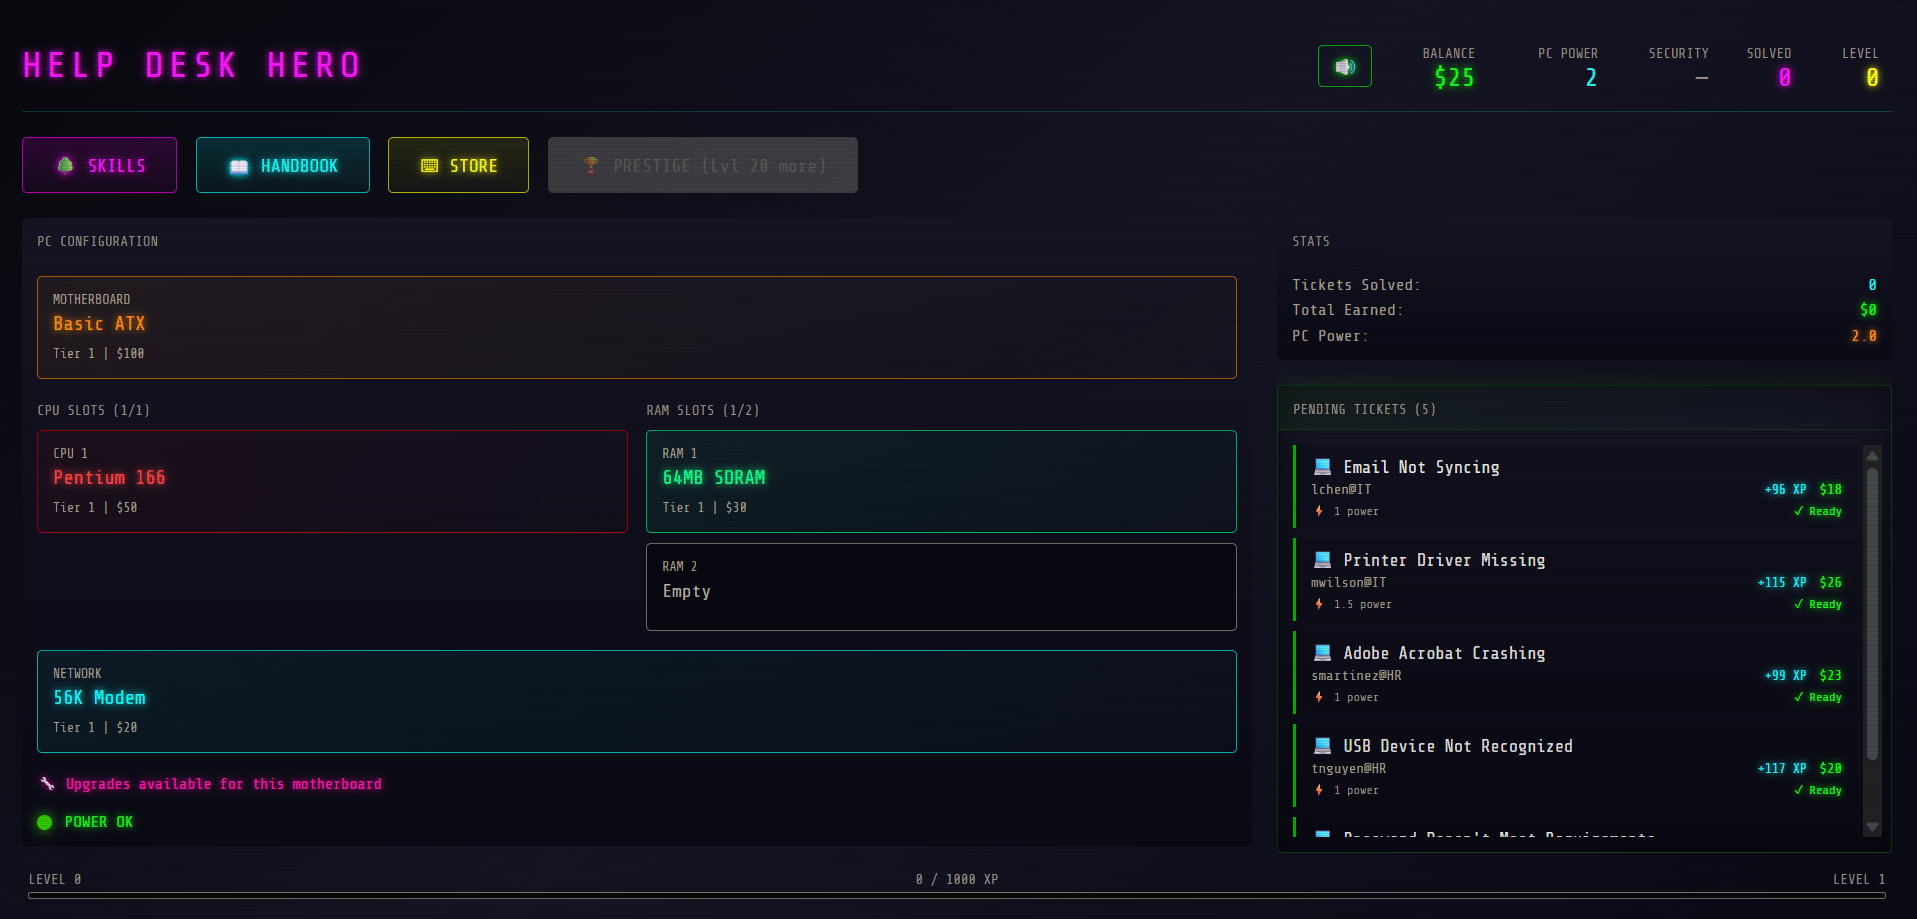Click the Security stat in header
The width and height of the screenshot is (1917, 919).
pyautogui.click(x=1679, y=67)
